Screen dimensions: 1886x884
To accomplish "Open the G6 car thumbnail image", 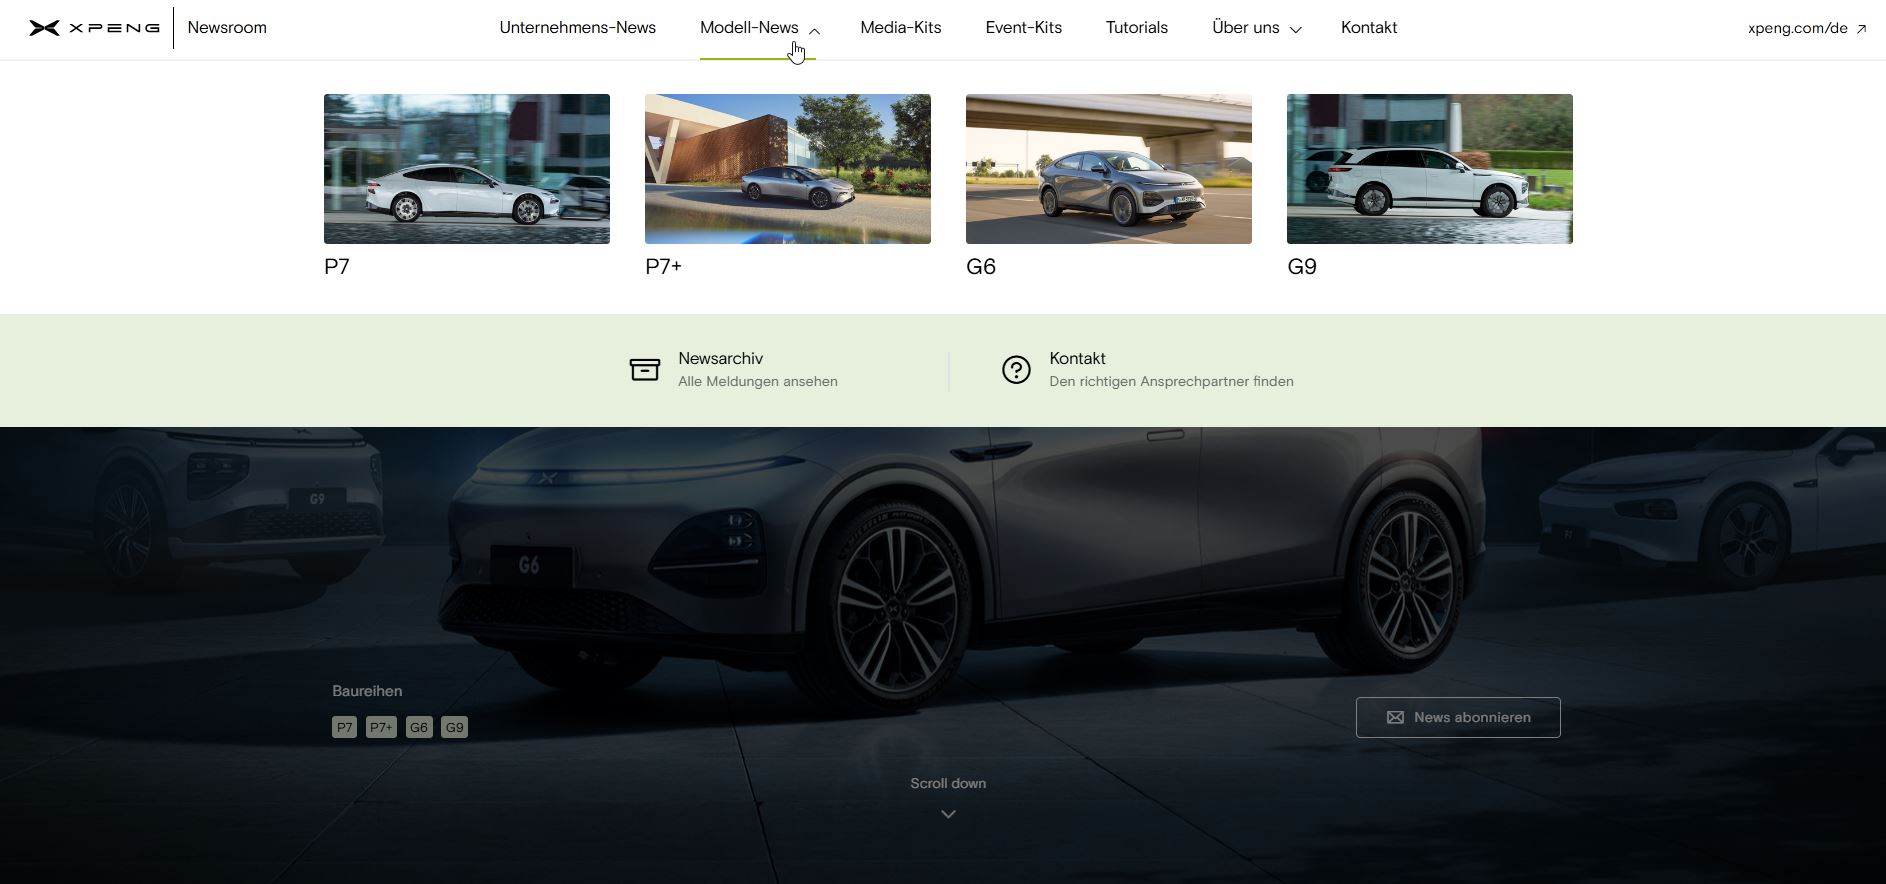I will [1109, 169].
